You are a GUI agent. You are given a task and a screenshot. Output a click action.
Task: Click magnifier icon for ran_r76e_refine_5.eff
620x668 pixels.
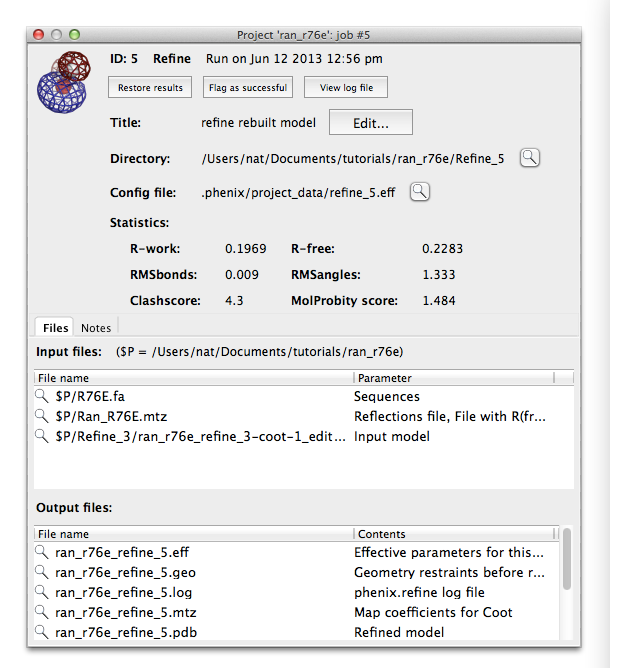pyautogui.click(x=42, y=552)
